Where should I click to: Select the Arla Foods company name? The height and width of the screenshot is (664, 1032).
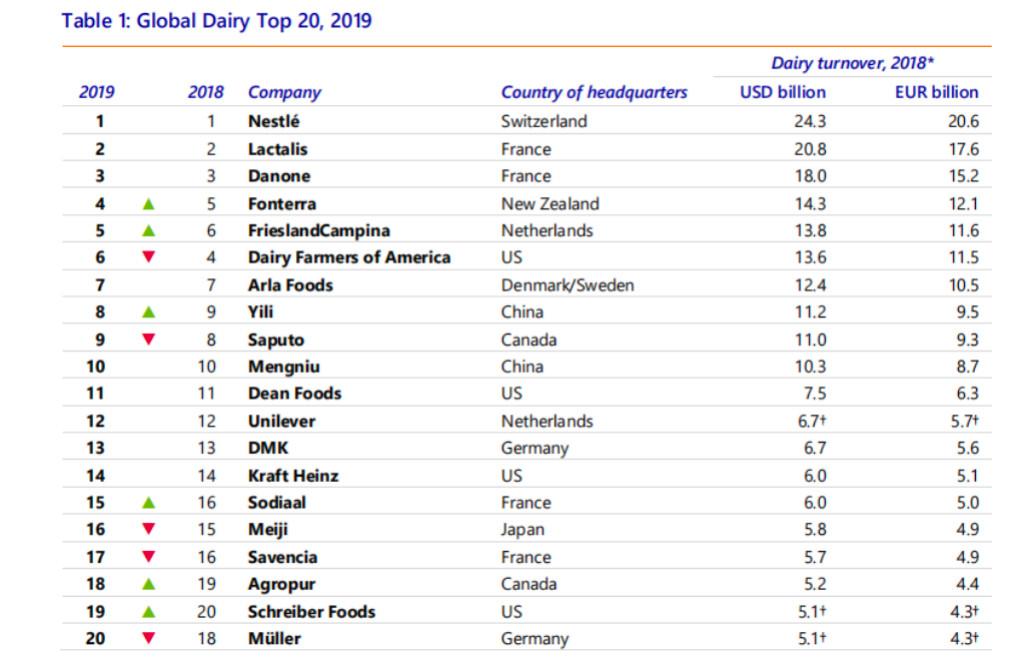point(290,285)
